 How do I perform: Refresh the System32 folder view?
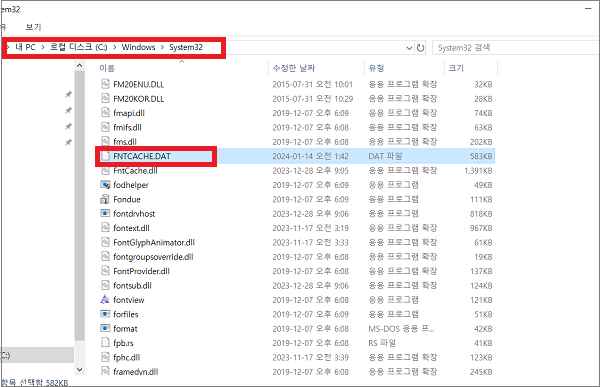pyautogui.click(x=421, y=48)
